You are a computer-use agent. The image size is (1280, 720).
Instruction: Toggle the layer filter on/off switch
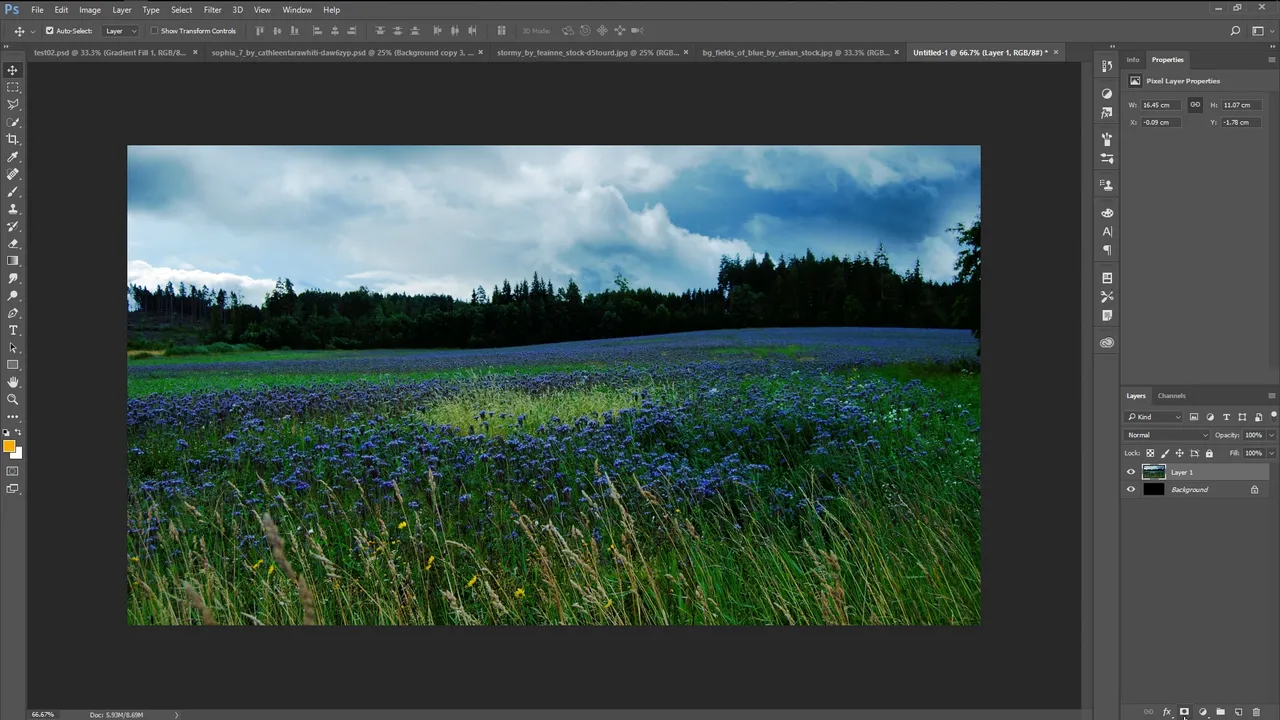[1273, 415]
